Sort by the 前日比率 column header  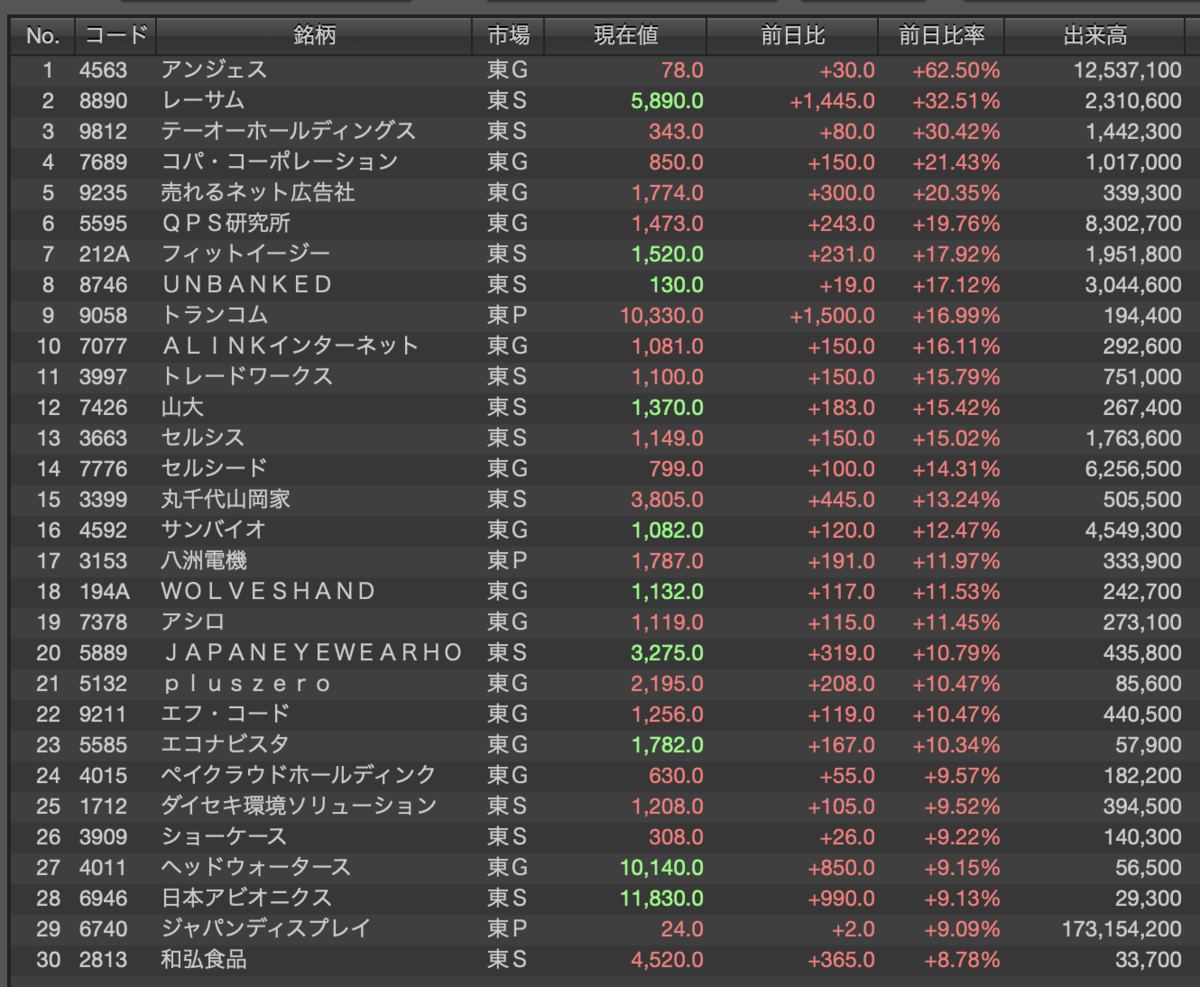click(941, 36)
